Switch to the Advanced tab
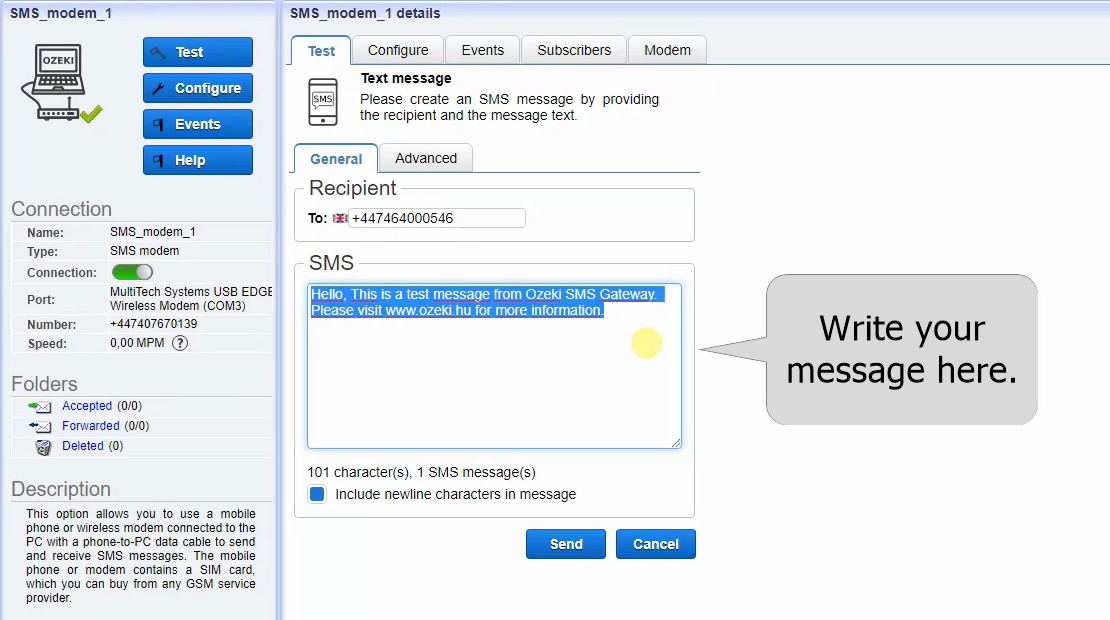The image size is (1110, 620). [425, 158]
